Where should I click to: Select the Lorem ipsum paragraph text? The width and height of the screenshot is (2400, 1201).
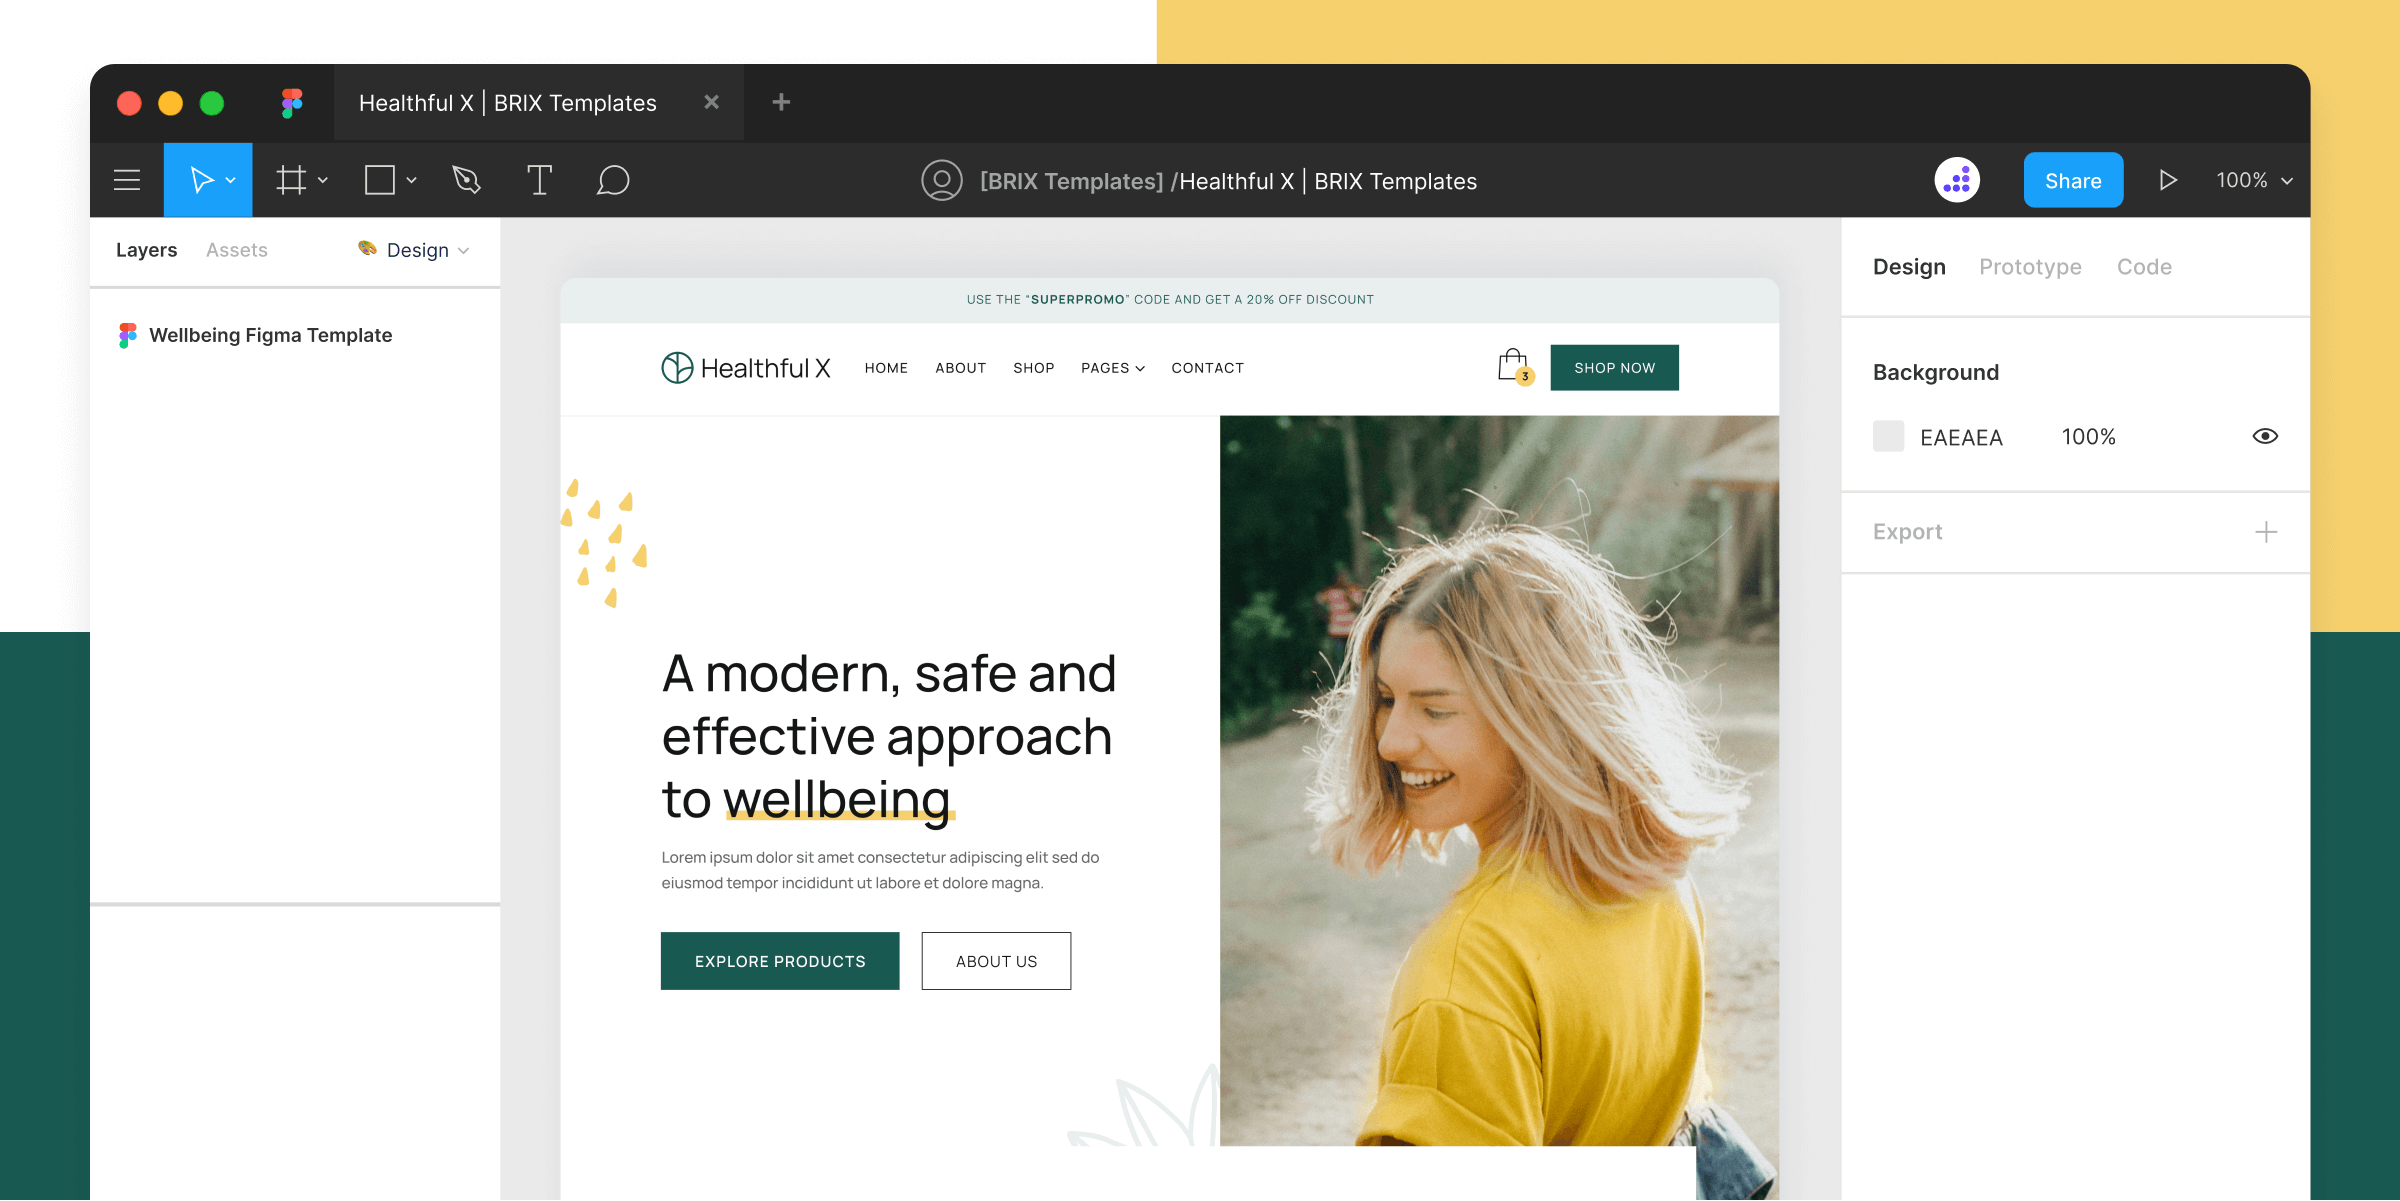pyautogui.click(x=880, y=870)
